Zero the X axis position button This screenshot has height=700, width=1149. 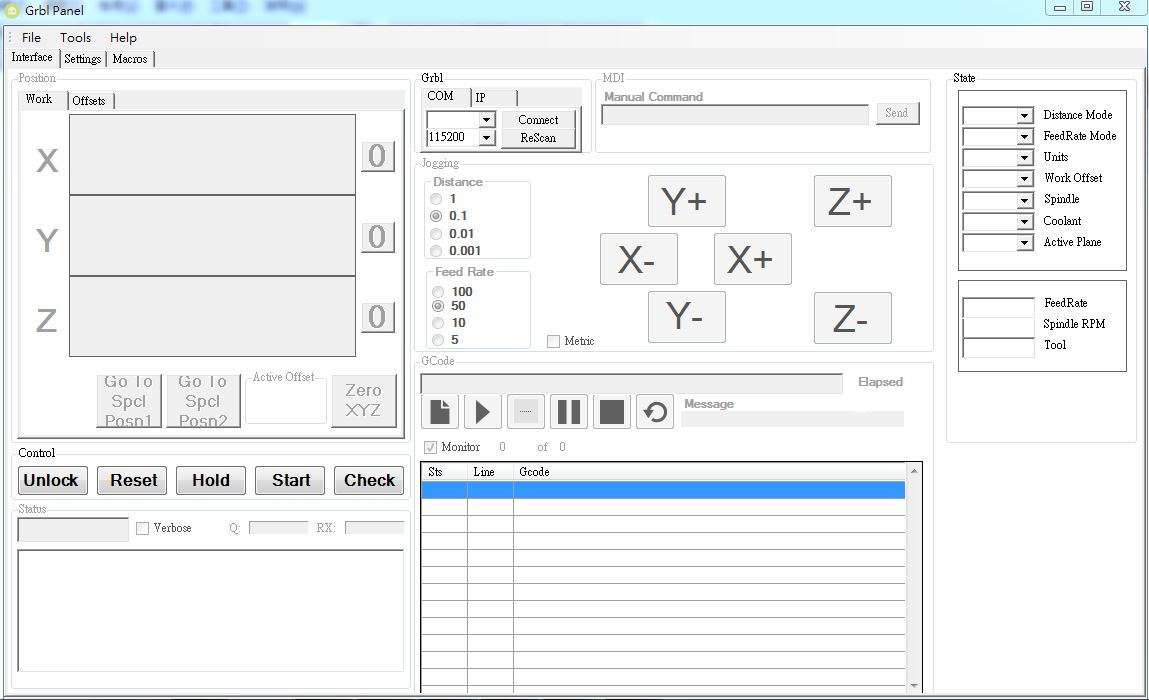click(377, 156)
